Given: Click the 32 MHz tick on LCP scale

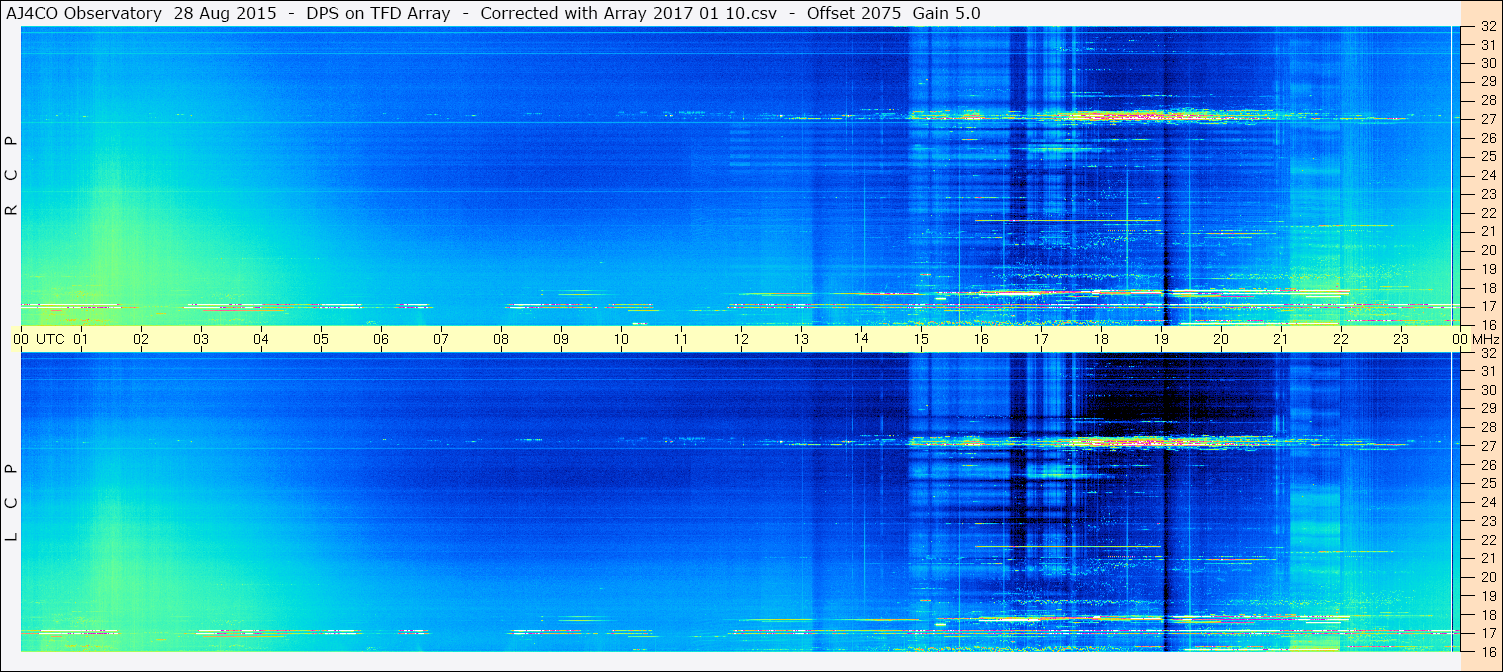Looking at the screenshot, I should (1488, 353).
